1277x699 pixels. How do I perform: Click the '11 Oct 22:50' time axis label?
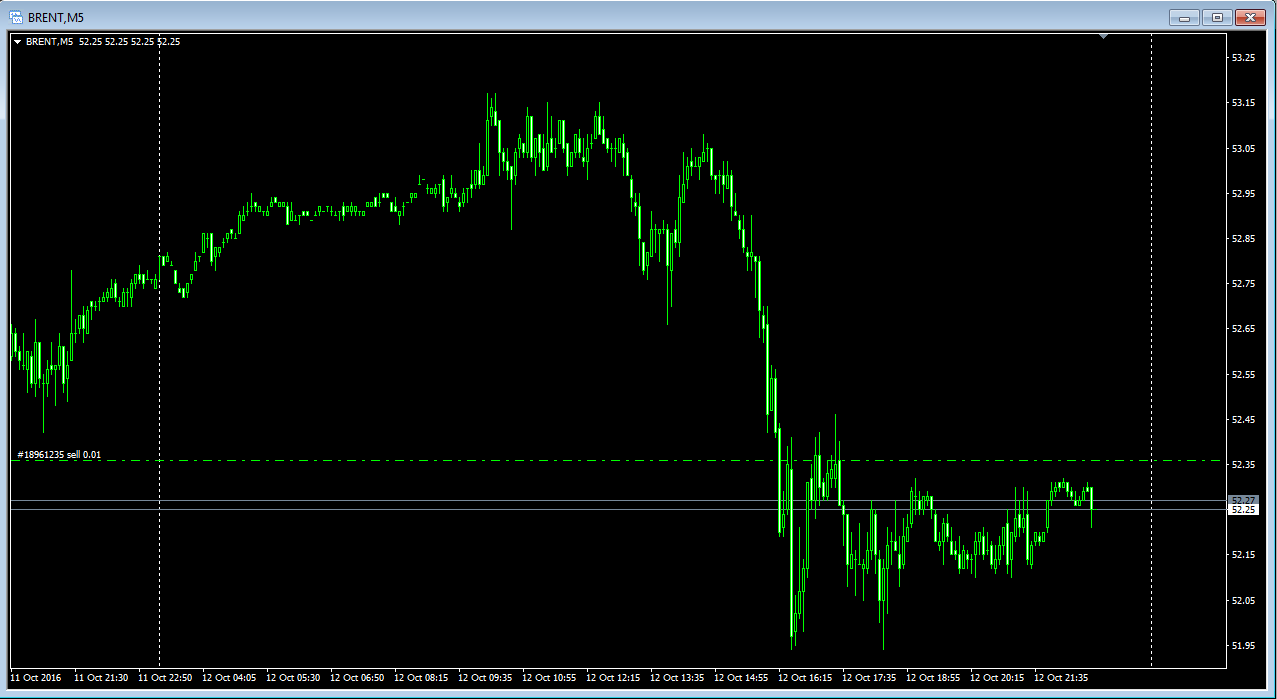(x=165, y=678)
